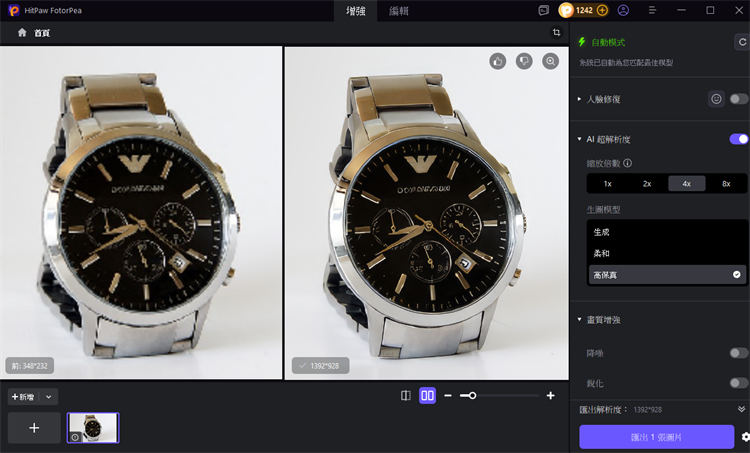Open export settings gear icon
The height and width of the screenshot is (453, 750).
pyautogui.click(x=744, y=437)
